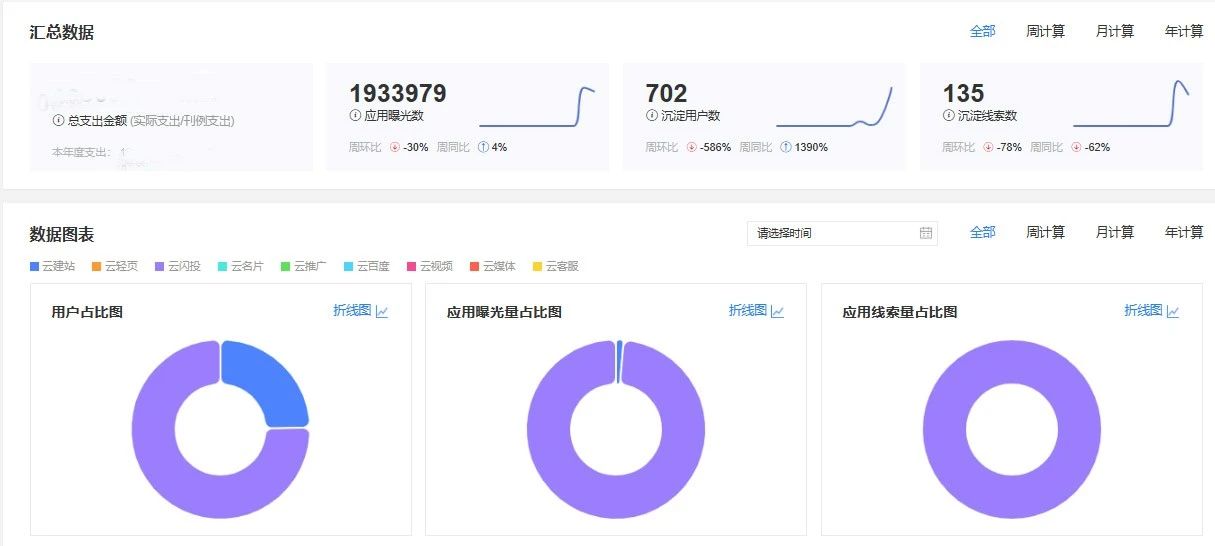Select 周计算 tab in 汇总数据 section
1215x546 pixels.
1045,32
